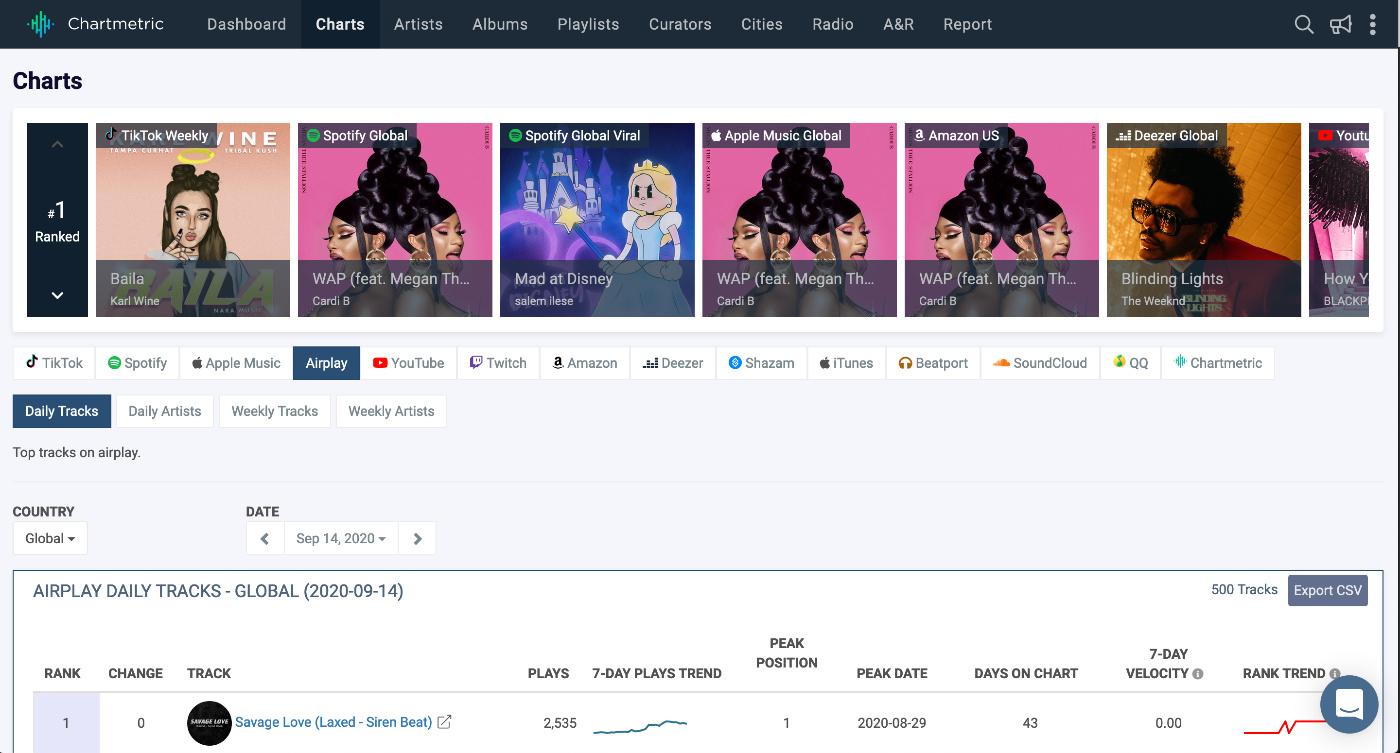The height and width of the screenshot is (753, 1400).
Task: Open Deezer Global Blinding Lights card
Action: click(x=1204, y=220)
